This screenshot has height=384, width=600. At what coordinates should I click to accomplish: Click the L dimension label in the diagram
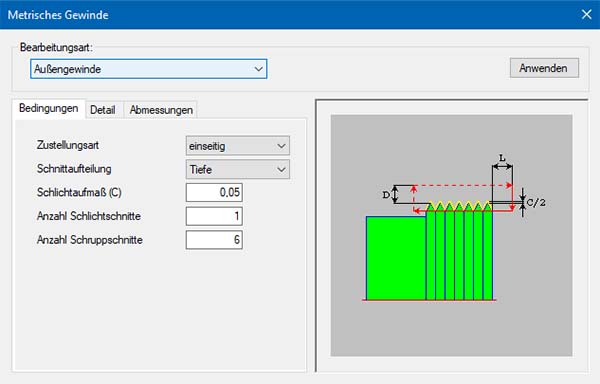tap(502, 158)
